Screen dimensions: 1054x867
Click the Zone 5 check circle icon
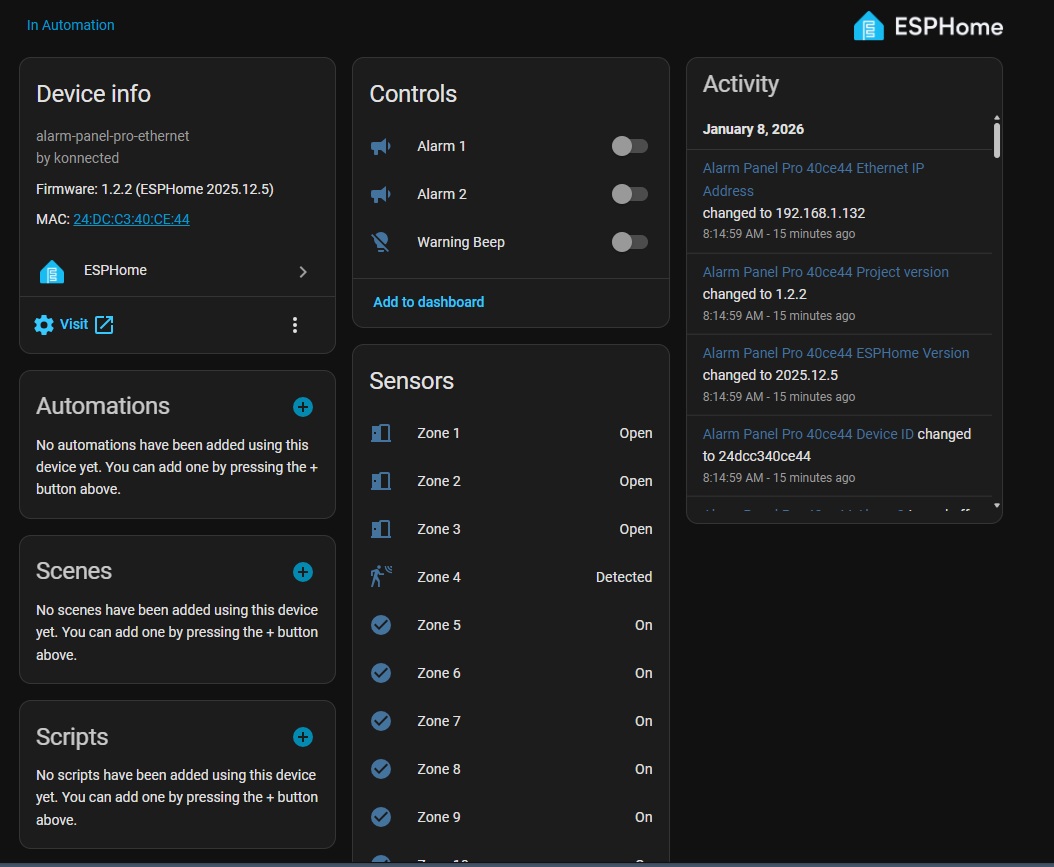(381, 625)
